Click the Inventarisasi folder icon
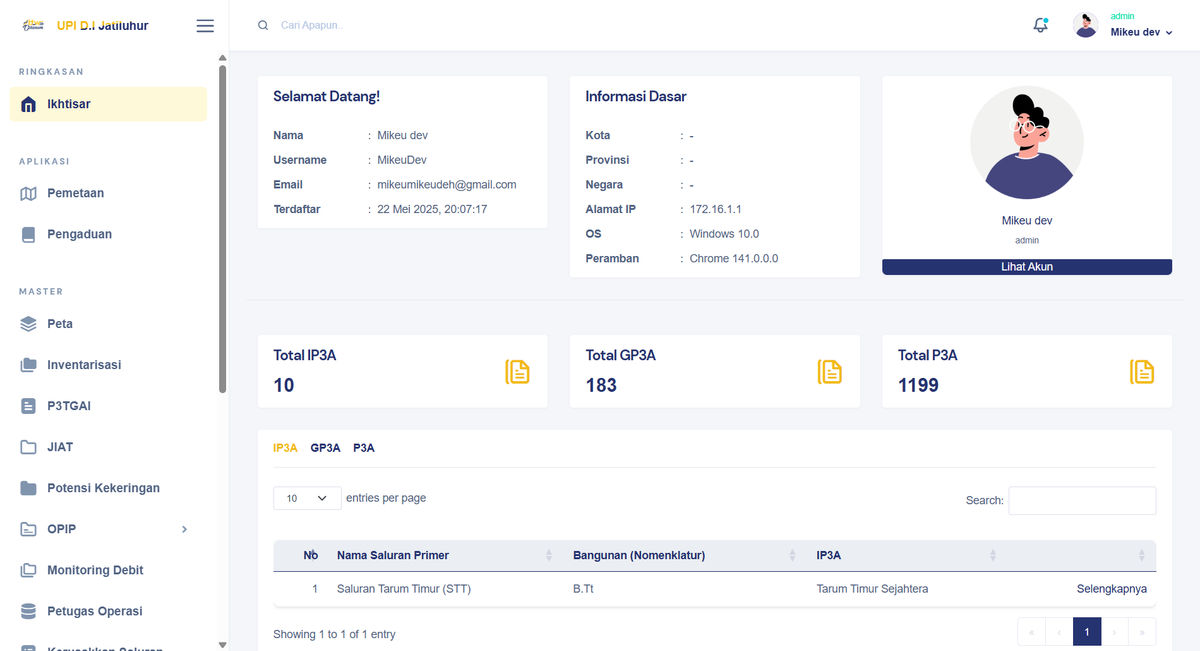Image resolution: width=1200 pixels, height=651 pixels. pos(28,365)
